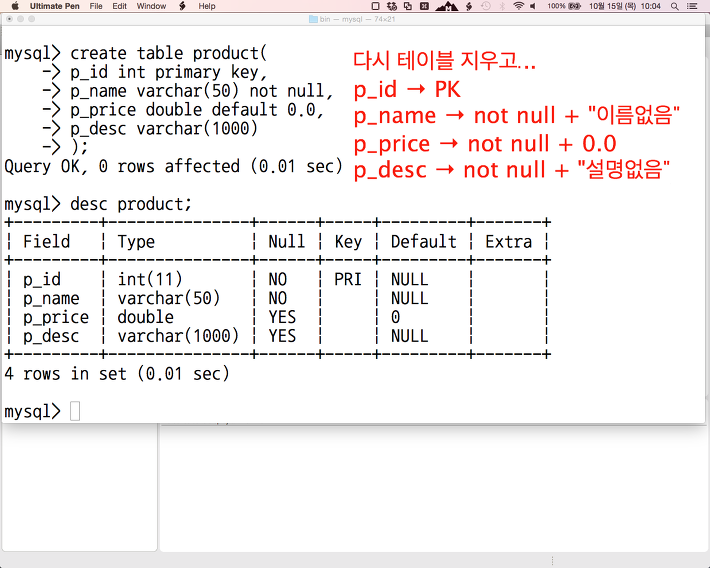Click 'p_price double default 0.0,' line
710x568 pixels.
197,110
